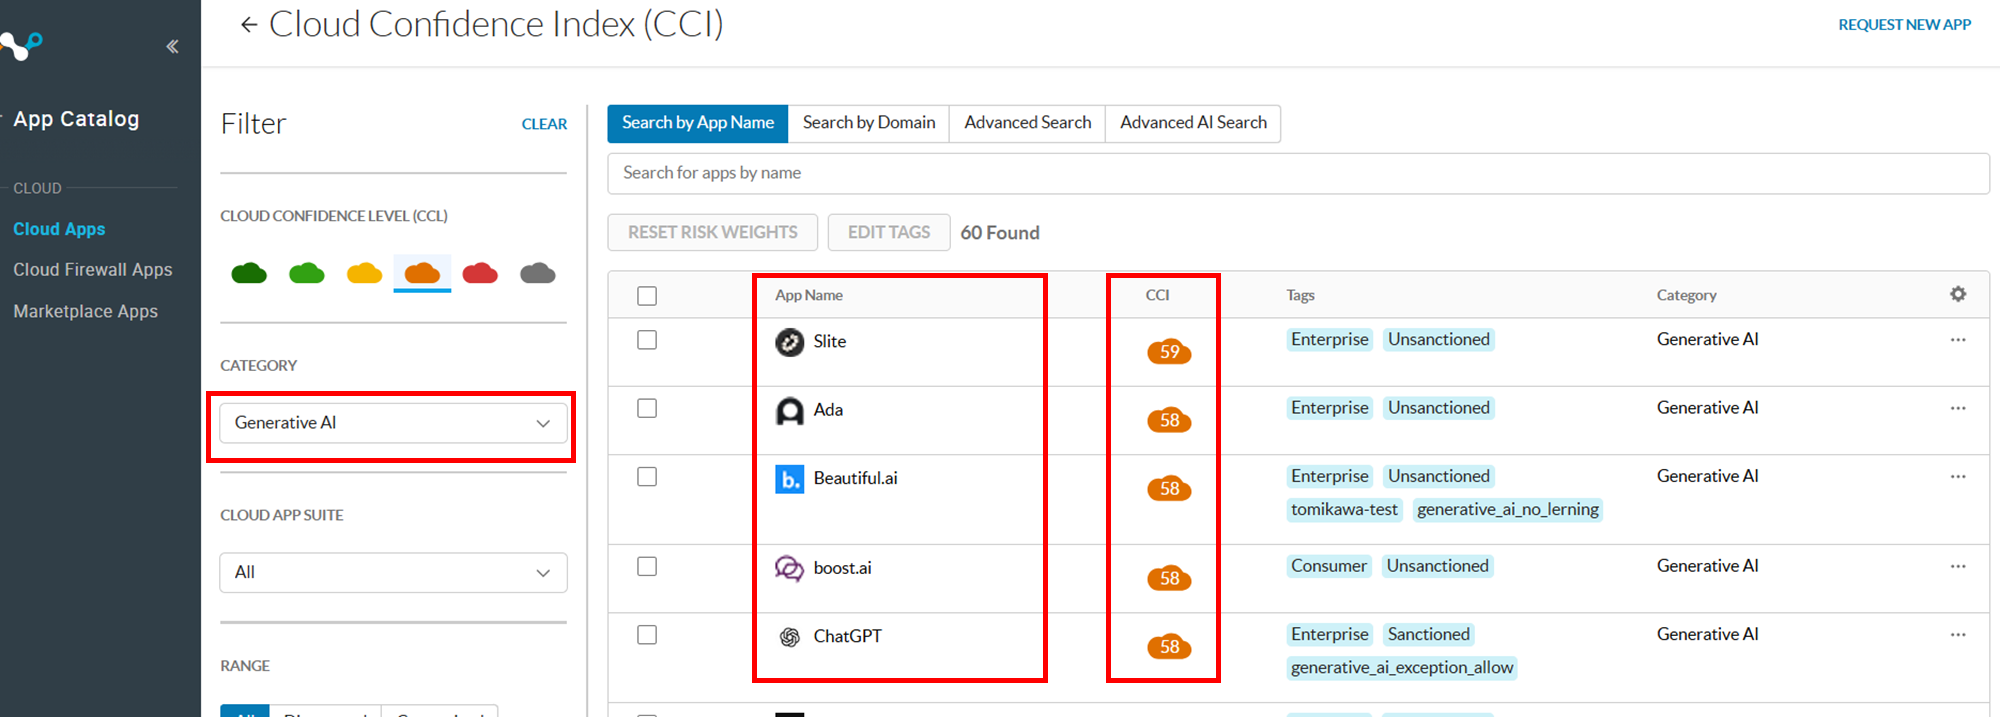Open the boost.ai app name link
Screen dimensions: 2000x717
pos(843,568)
